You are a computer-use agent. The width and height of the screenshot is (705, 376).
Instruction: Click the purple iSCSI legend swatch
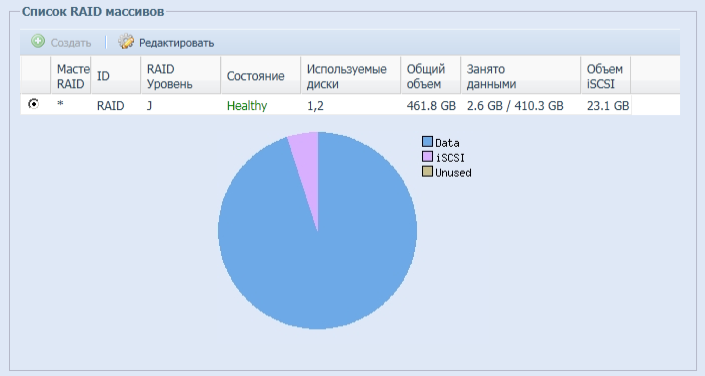pyautogui.click(x=427, y=157)
